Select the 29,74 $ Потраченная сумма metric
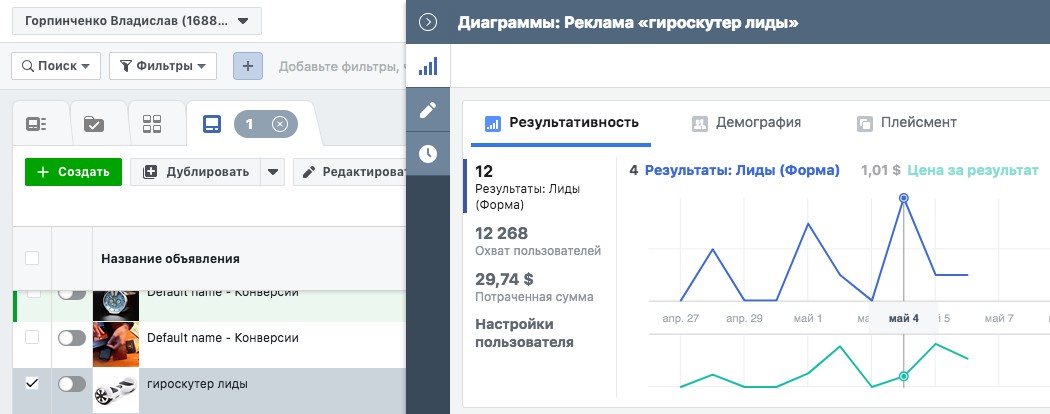Viewport: 1050px width, 414px height. (x=534, y=287)
